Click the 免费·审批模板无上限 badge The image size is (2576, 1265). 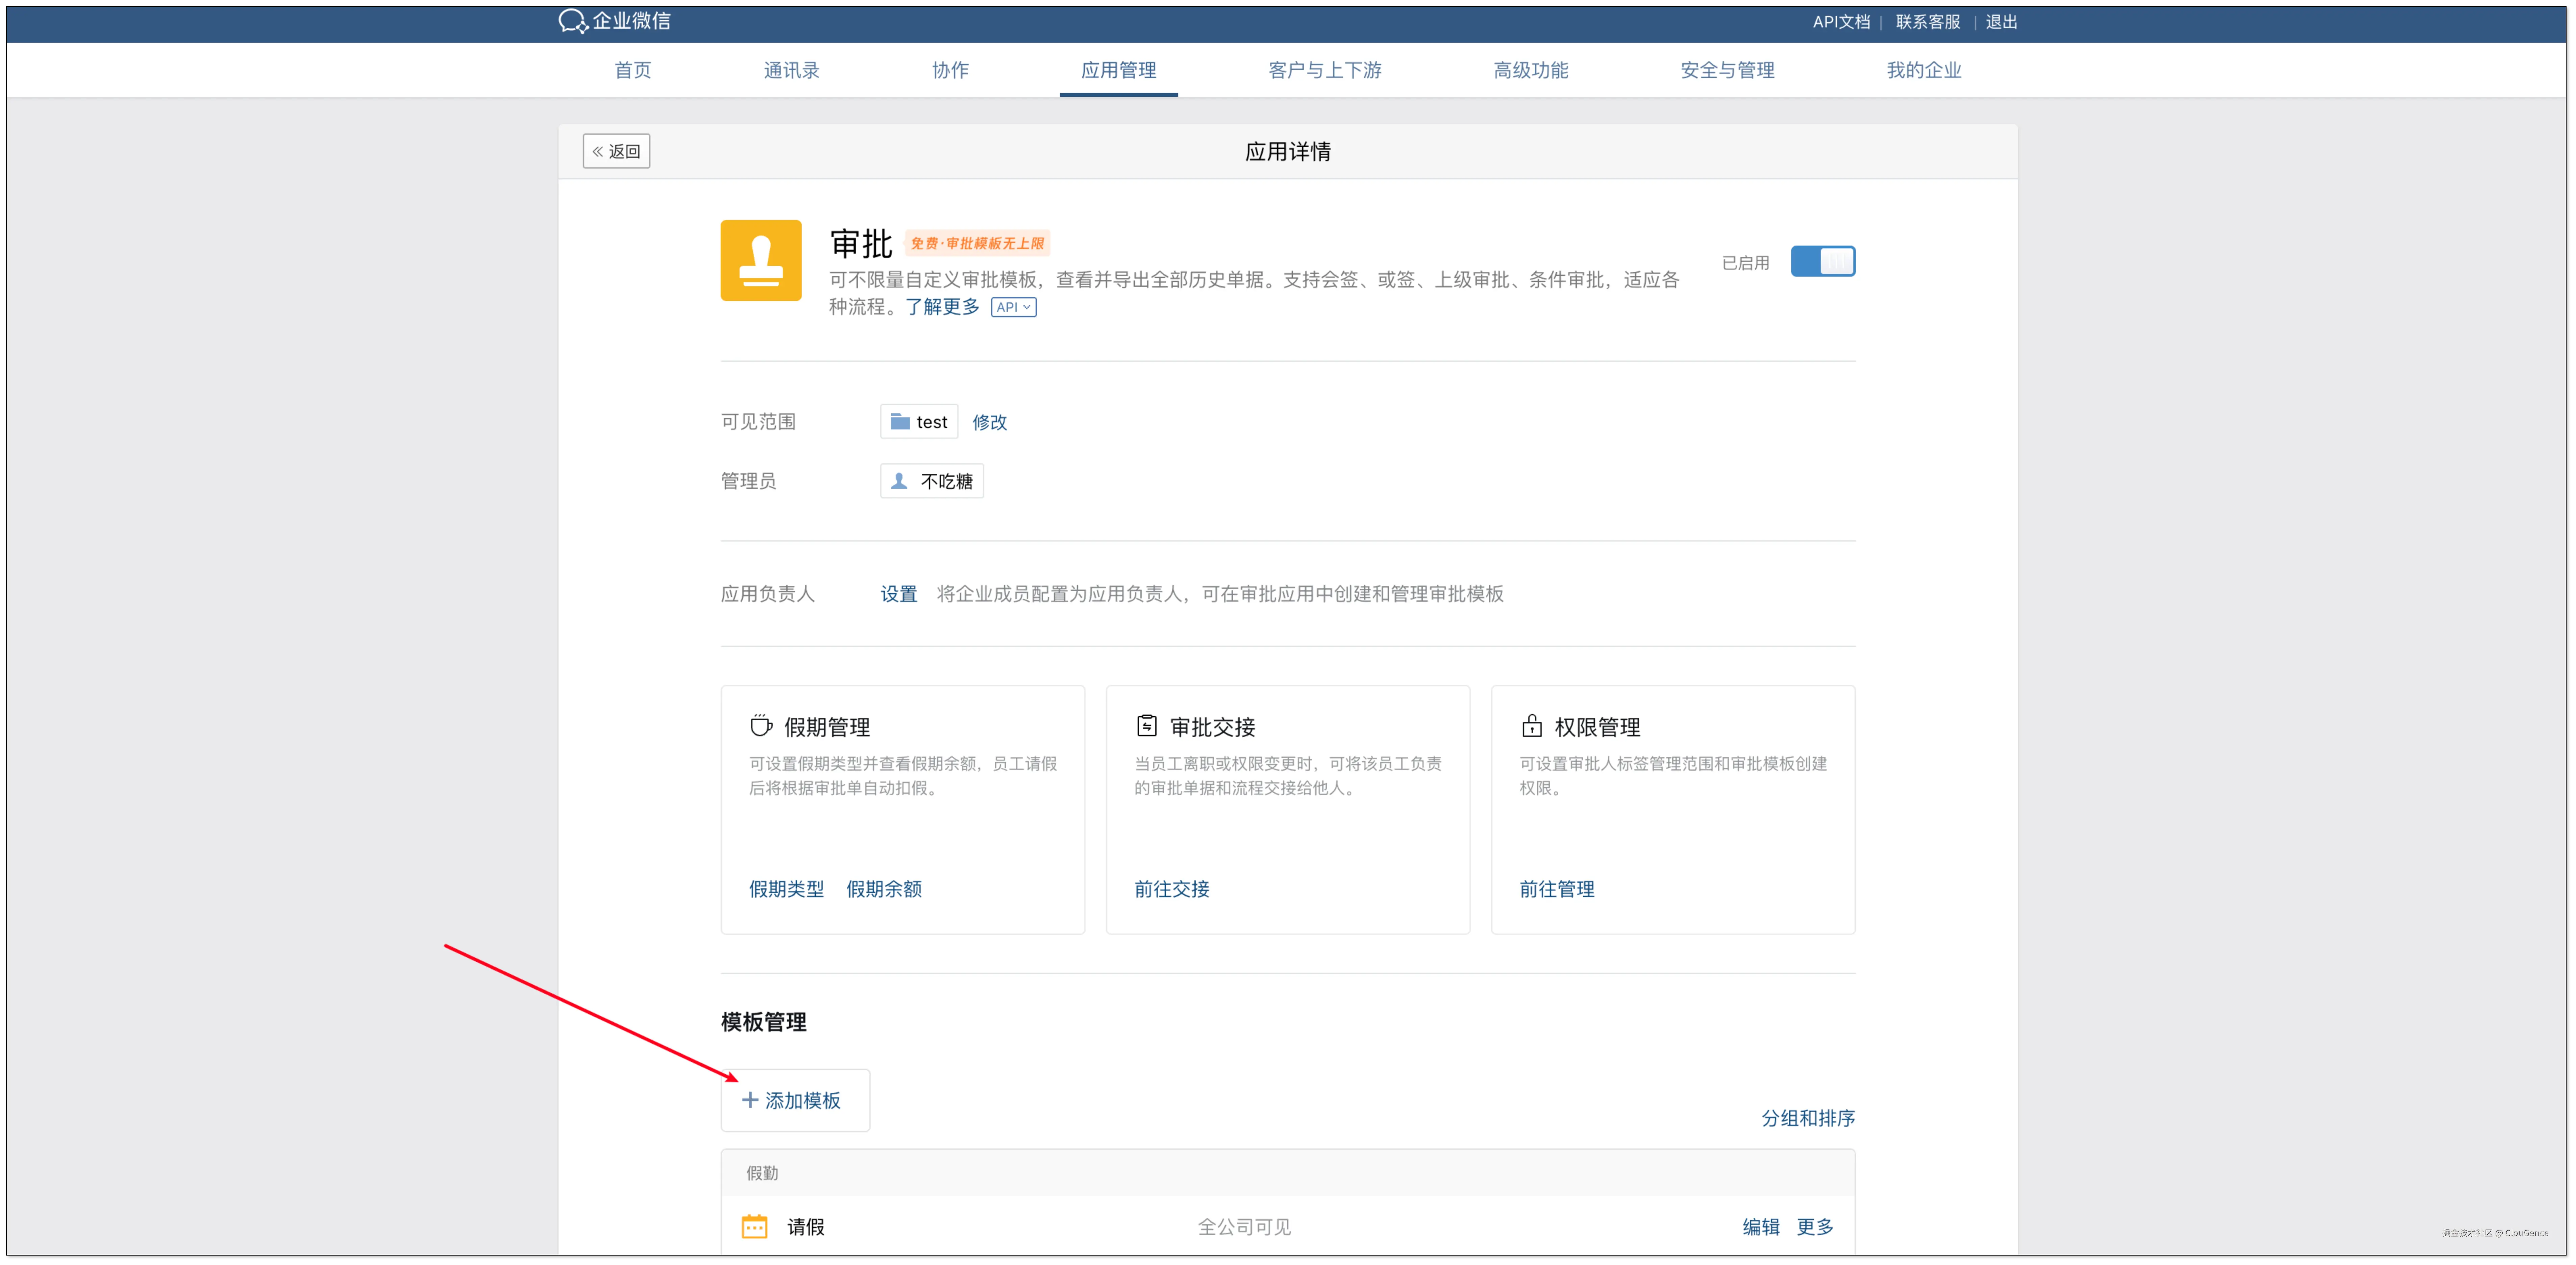point(977,243)
